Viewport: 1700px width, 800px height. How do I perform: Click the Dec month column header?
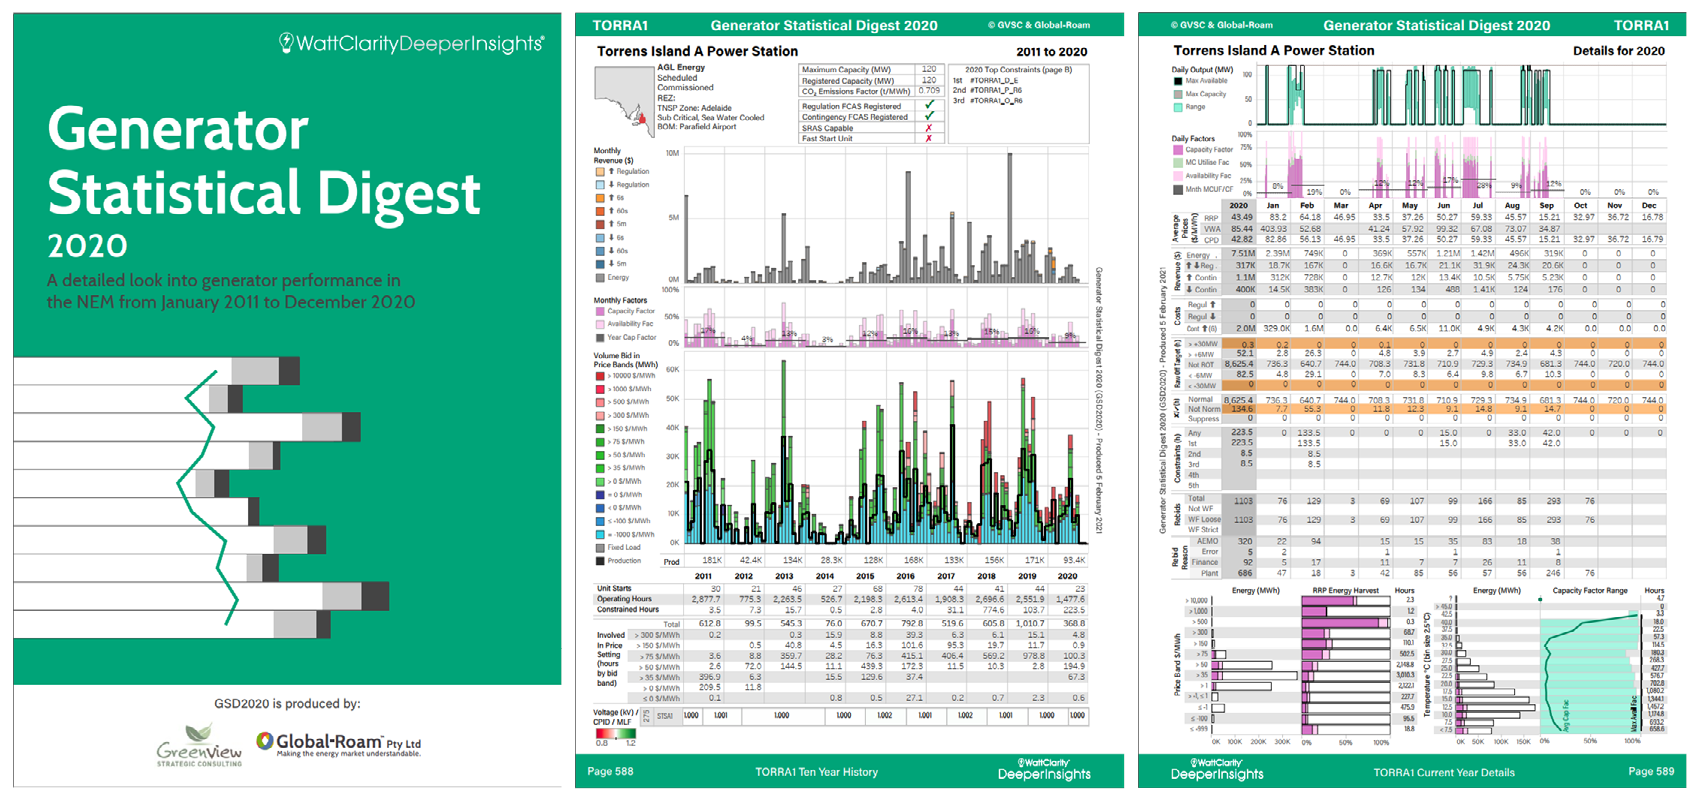[x=1649, y=206]
